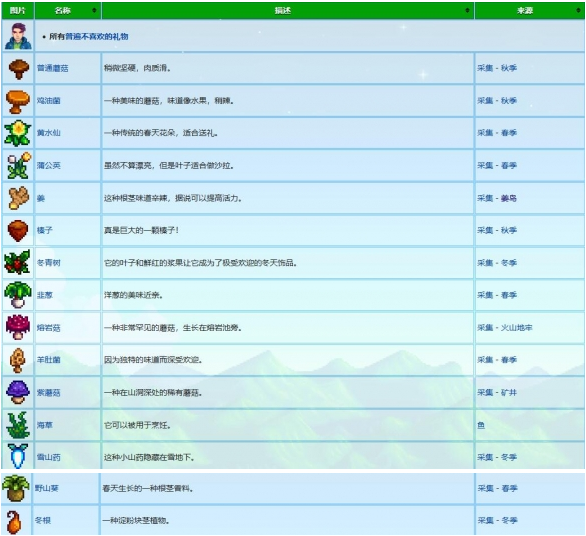Open the 鸡油菌 item link
The image size is (586, 536).
pos(49,101)
